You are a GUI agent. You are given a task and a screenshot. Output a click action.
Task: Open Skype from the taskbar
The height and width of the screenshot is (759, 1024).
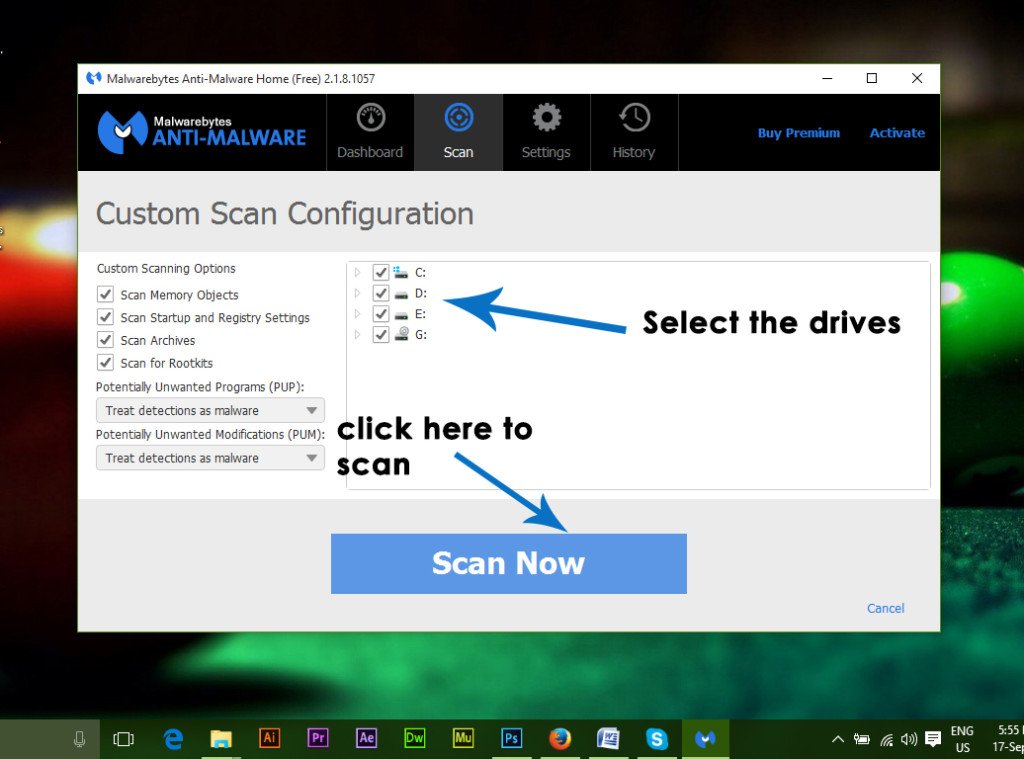656,739
